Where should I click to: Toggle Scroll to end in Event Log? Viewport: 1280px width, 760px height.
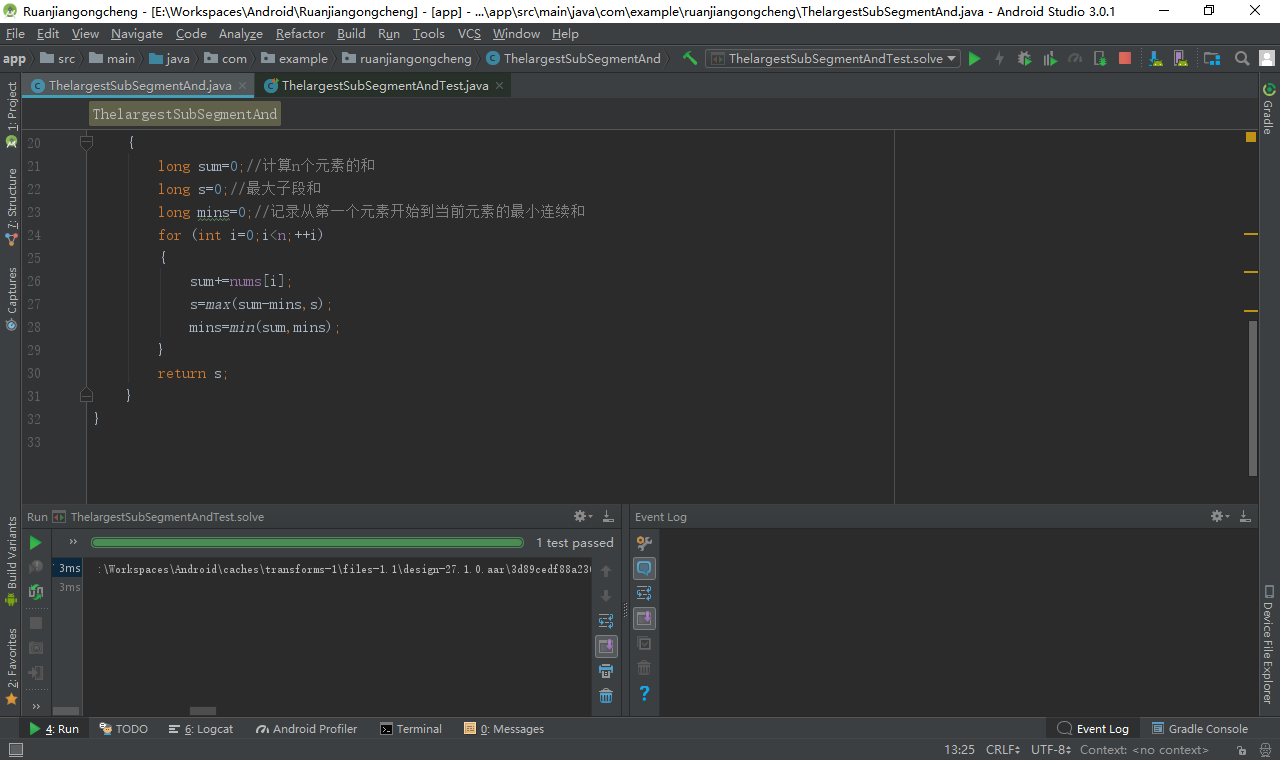[x=644, y=618]
